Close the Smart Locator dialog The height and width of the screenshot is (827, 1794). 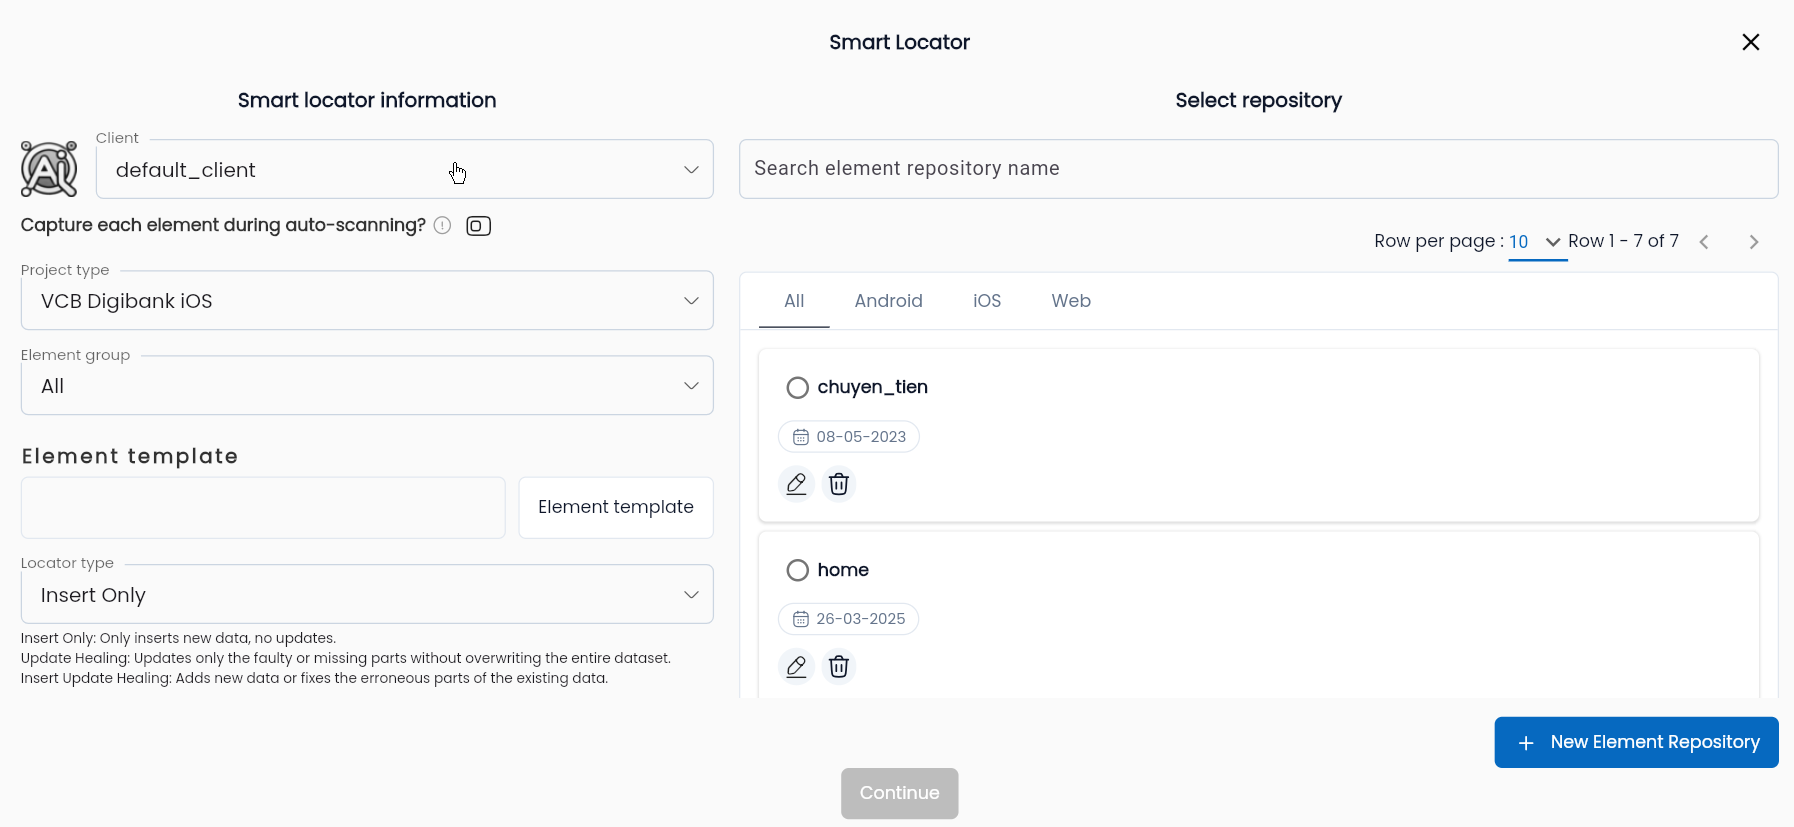coord(1750,42)
